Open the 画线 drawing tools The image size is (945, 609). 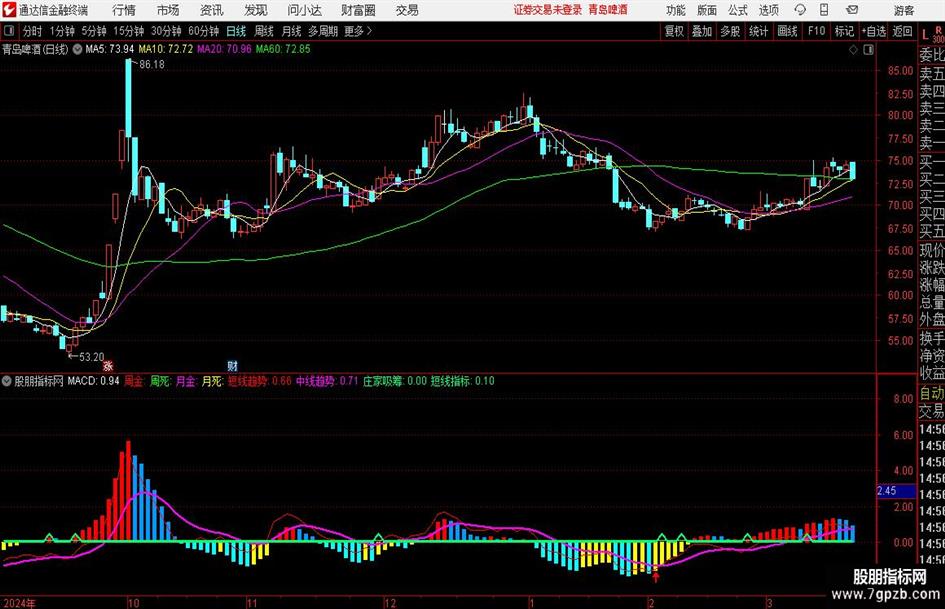787,31
